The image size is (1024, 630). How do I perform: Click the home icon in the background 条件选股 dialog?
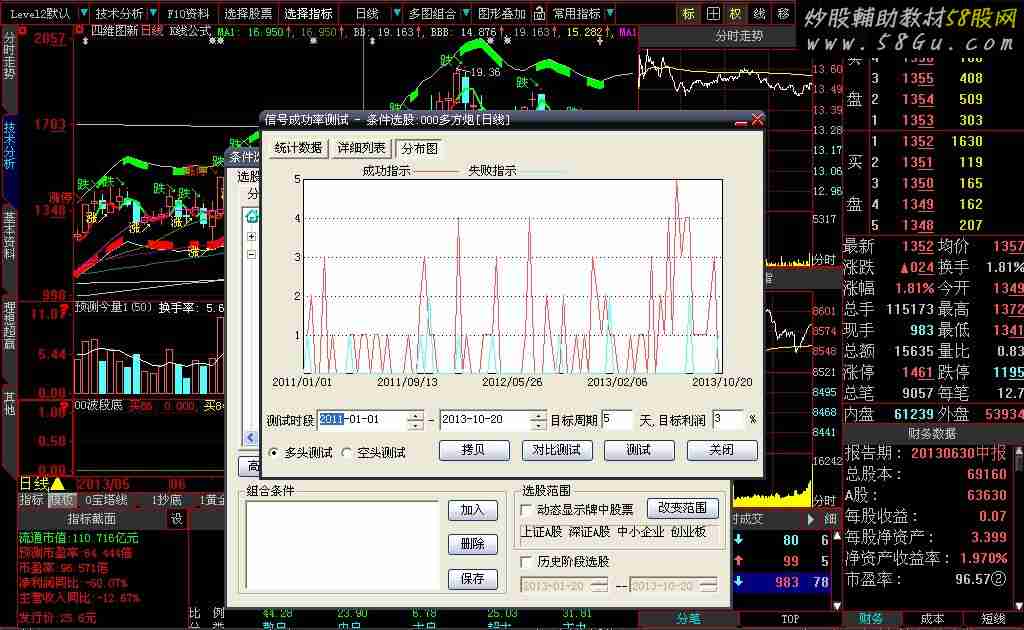(251, 216)
